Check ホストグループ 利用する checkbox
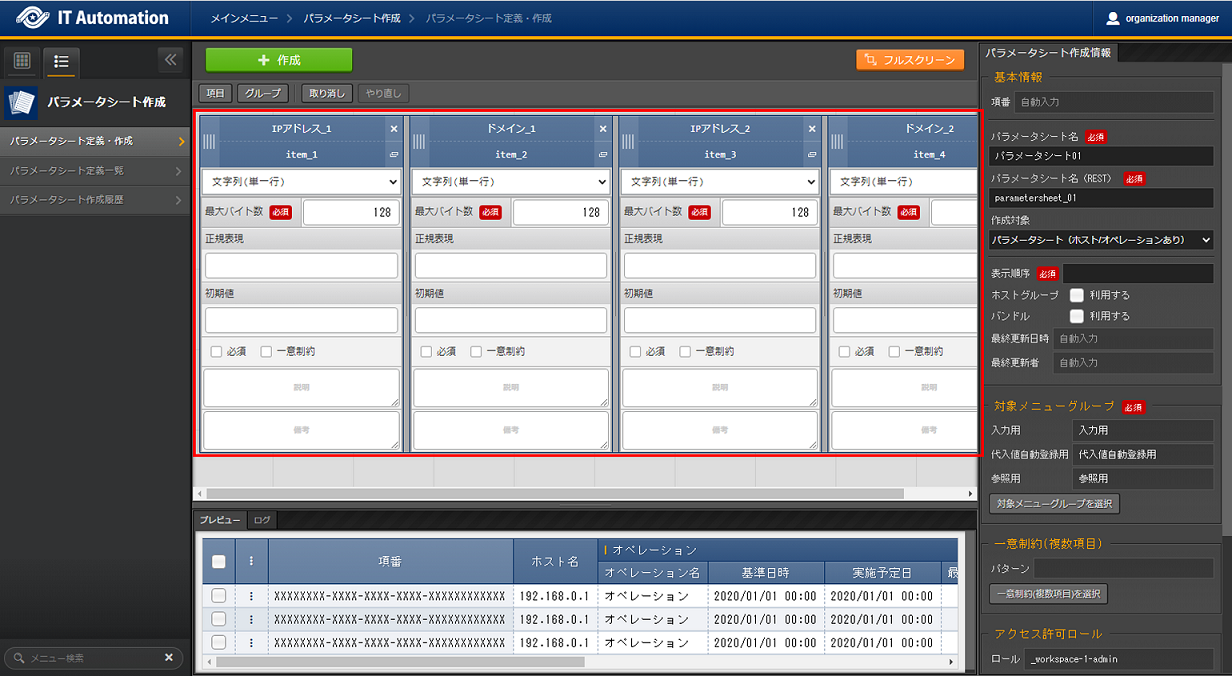Image resolution: width=1232 pixels, height=676 pixels. pyautogui.click(x=1076, y=296)
